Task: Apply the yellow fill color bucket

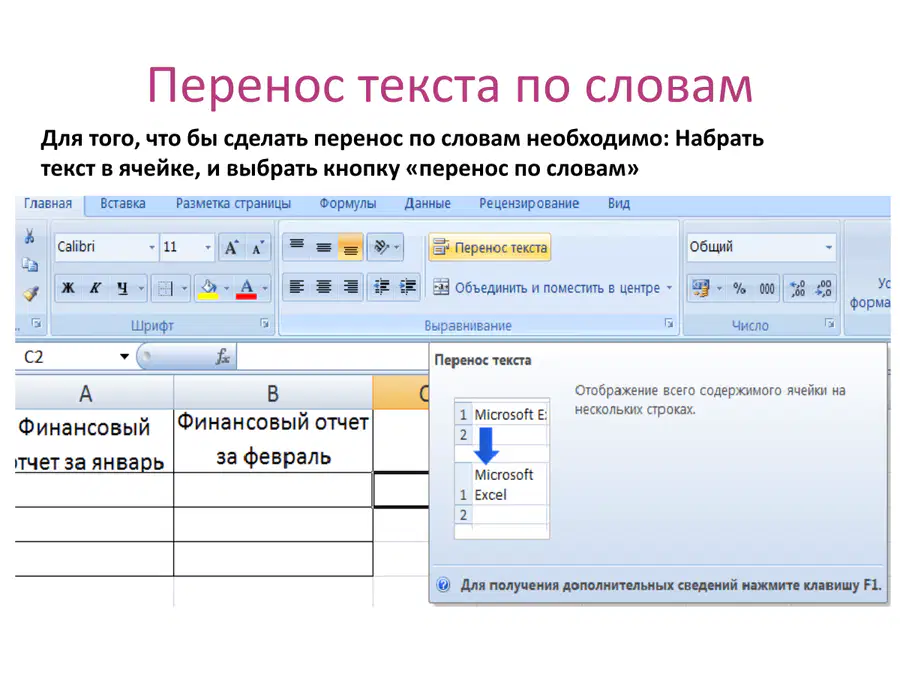Action: point(208,288)
